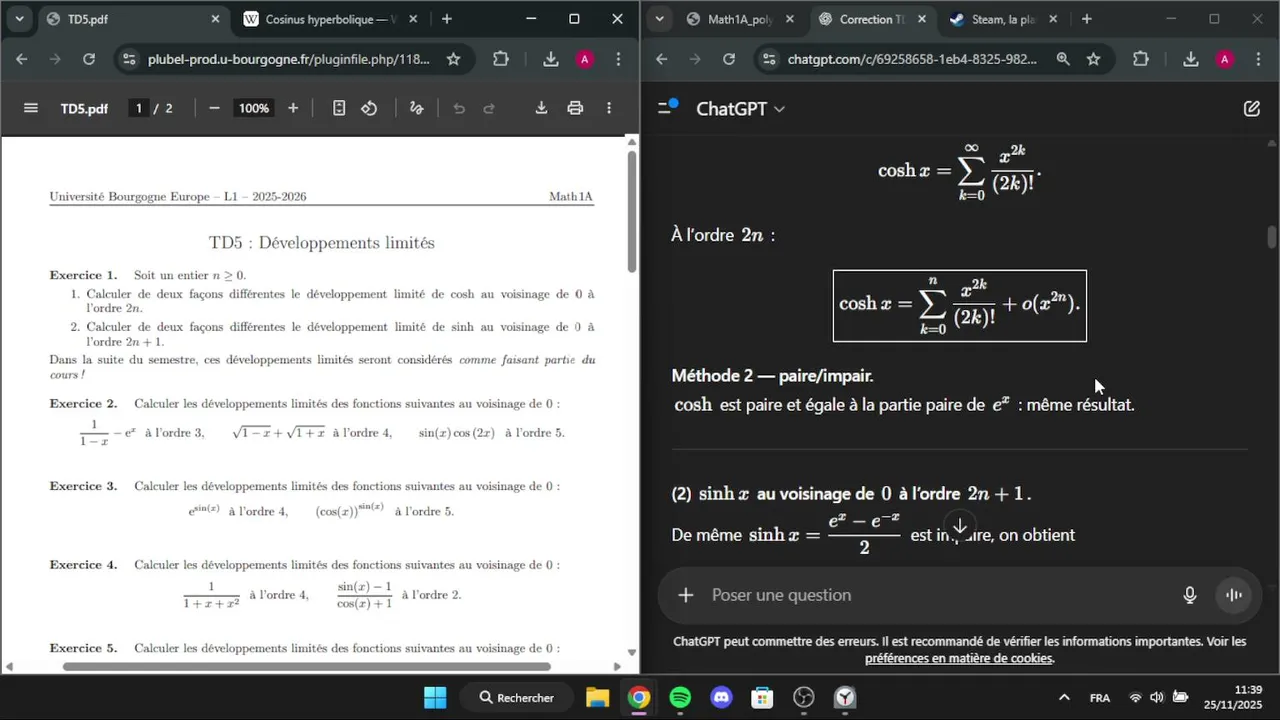
Task: Bookmark the ChatGPT page with star icon
Action: click(x=1093, y=59)
